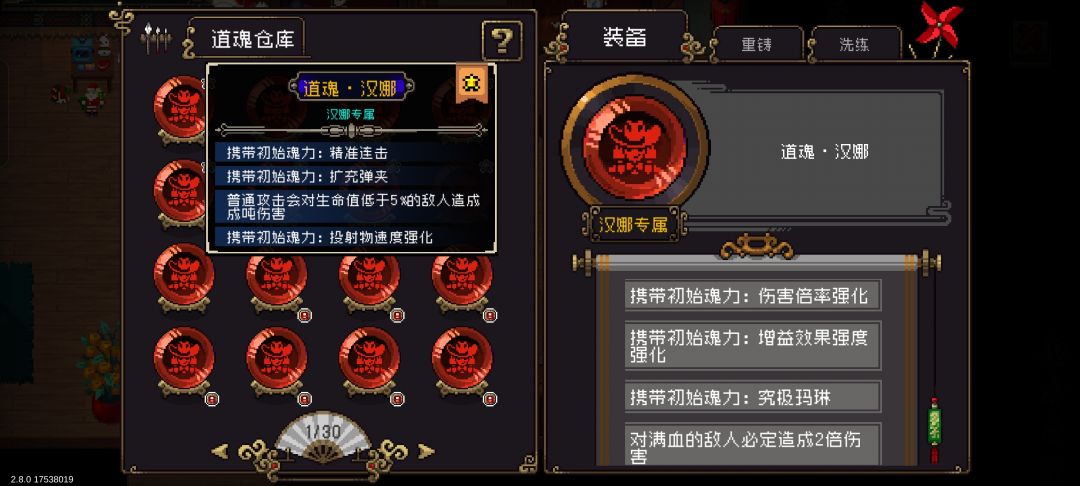Switch to the 重铸 tab
This screenshot has height=486, width=1080.
point(757,45)
